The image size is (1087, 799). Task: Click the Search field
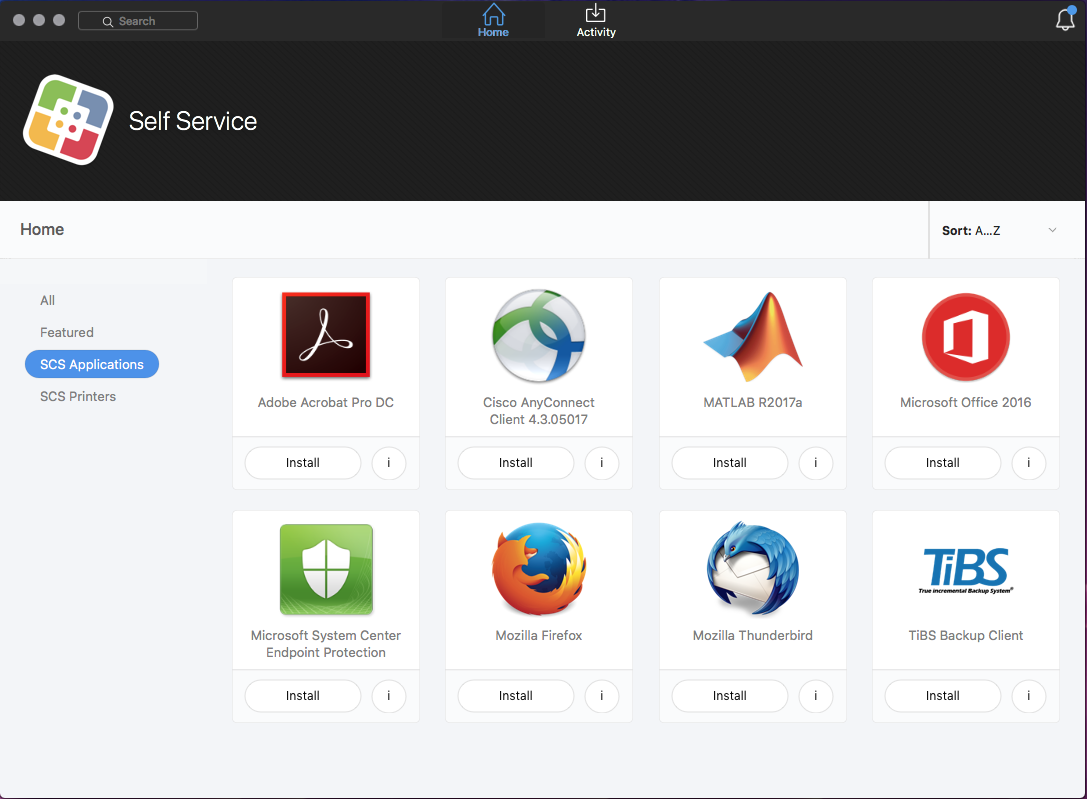point(138,21)
